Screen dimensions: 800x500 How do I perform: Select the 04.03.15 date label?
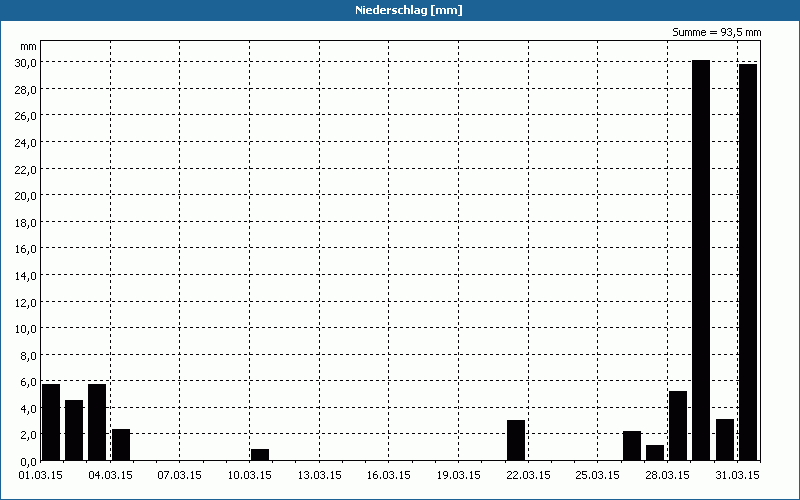coord(110,475)
